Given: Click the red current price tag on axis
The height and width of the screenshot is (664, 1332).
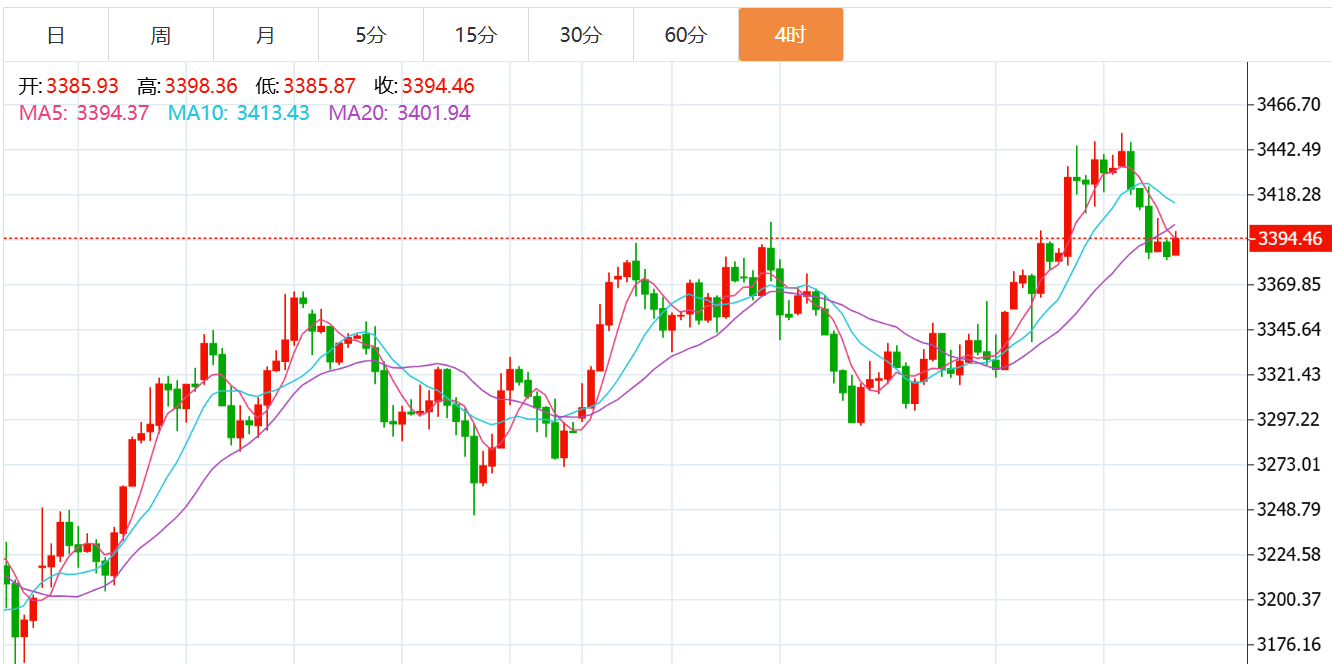Looking at the screenshot, I should 1290,238.
